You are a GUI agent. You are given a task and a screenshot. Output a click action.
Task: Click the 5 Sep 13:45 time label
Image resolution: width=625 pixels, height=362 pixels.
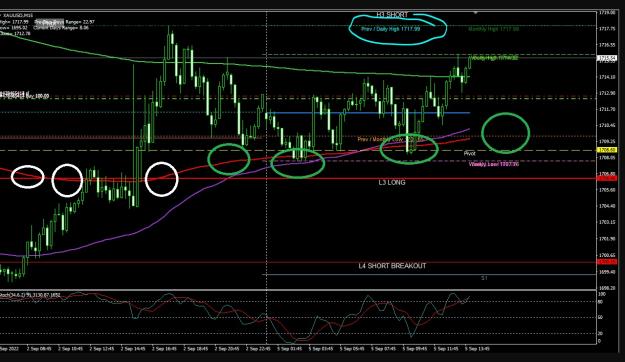(x=477, y=349)
